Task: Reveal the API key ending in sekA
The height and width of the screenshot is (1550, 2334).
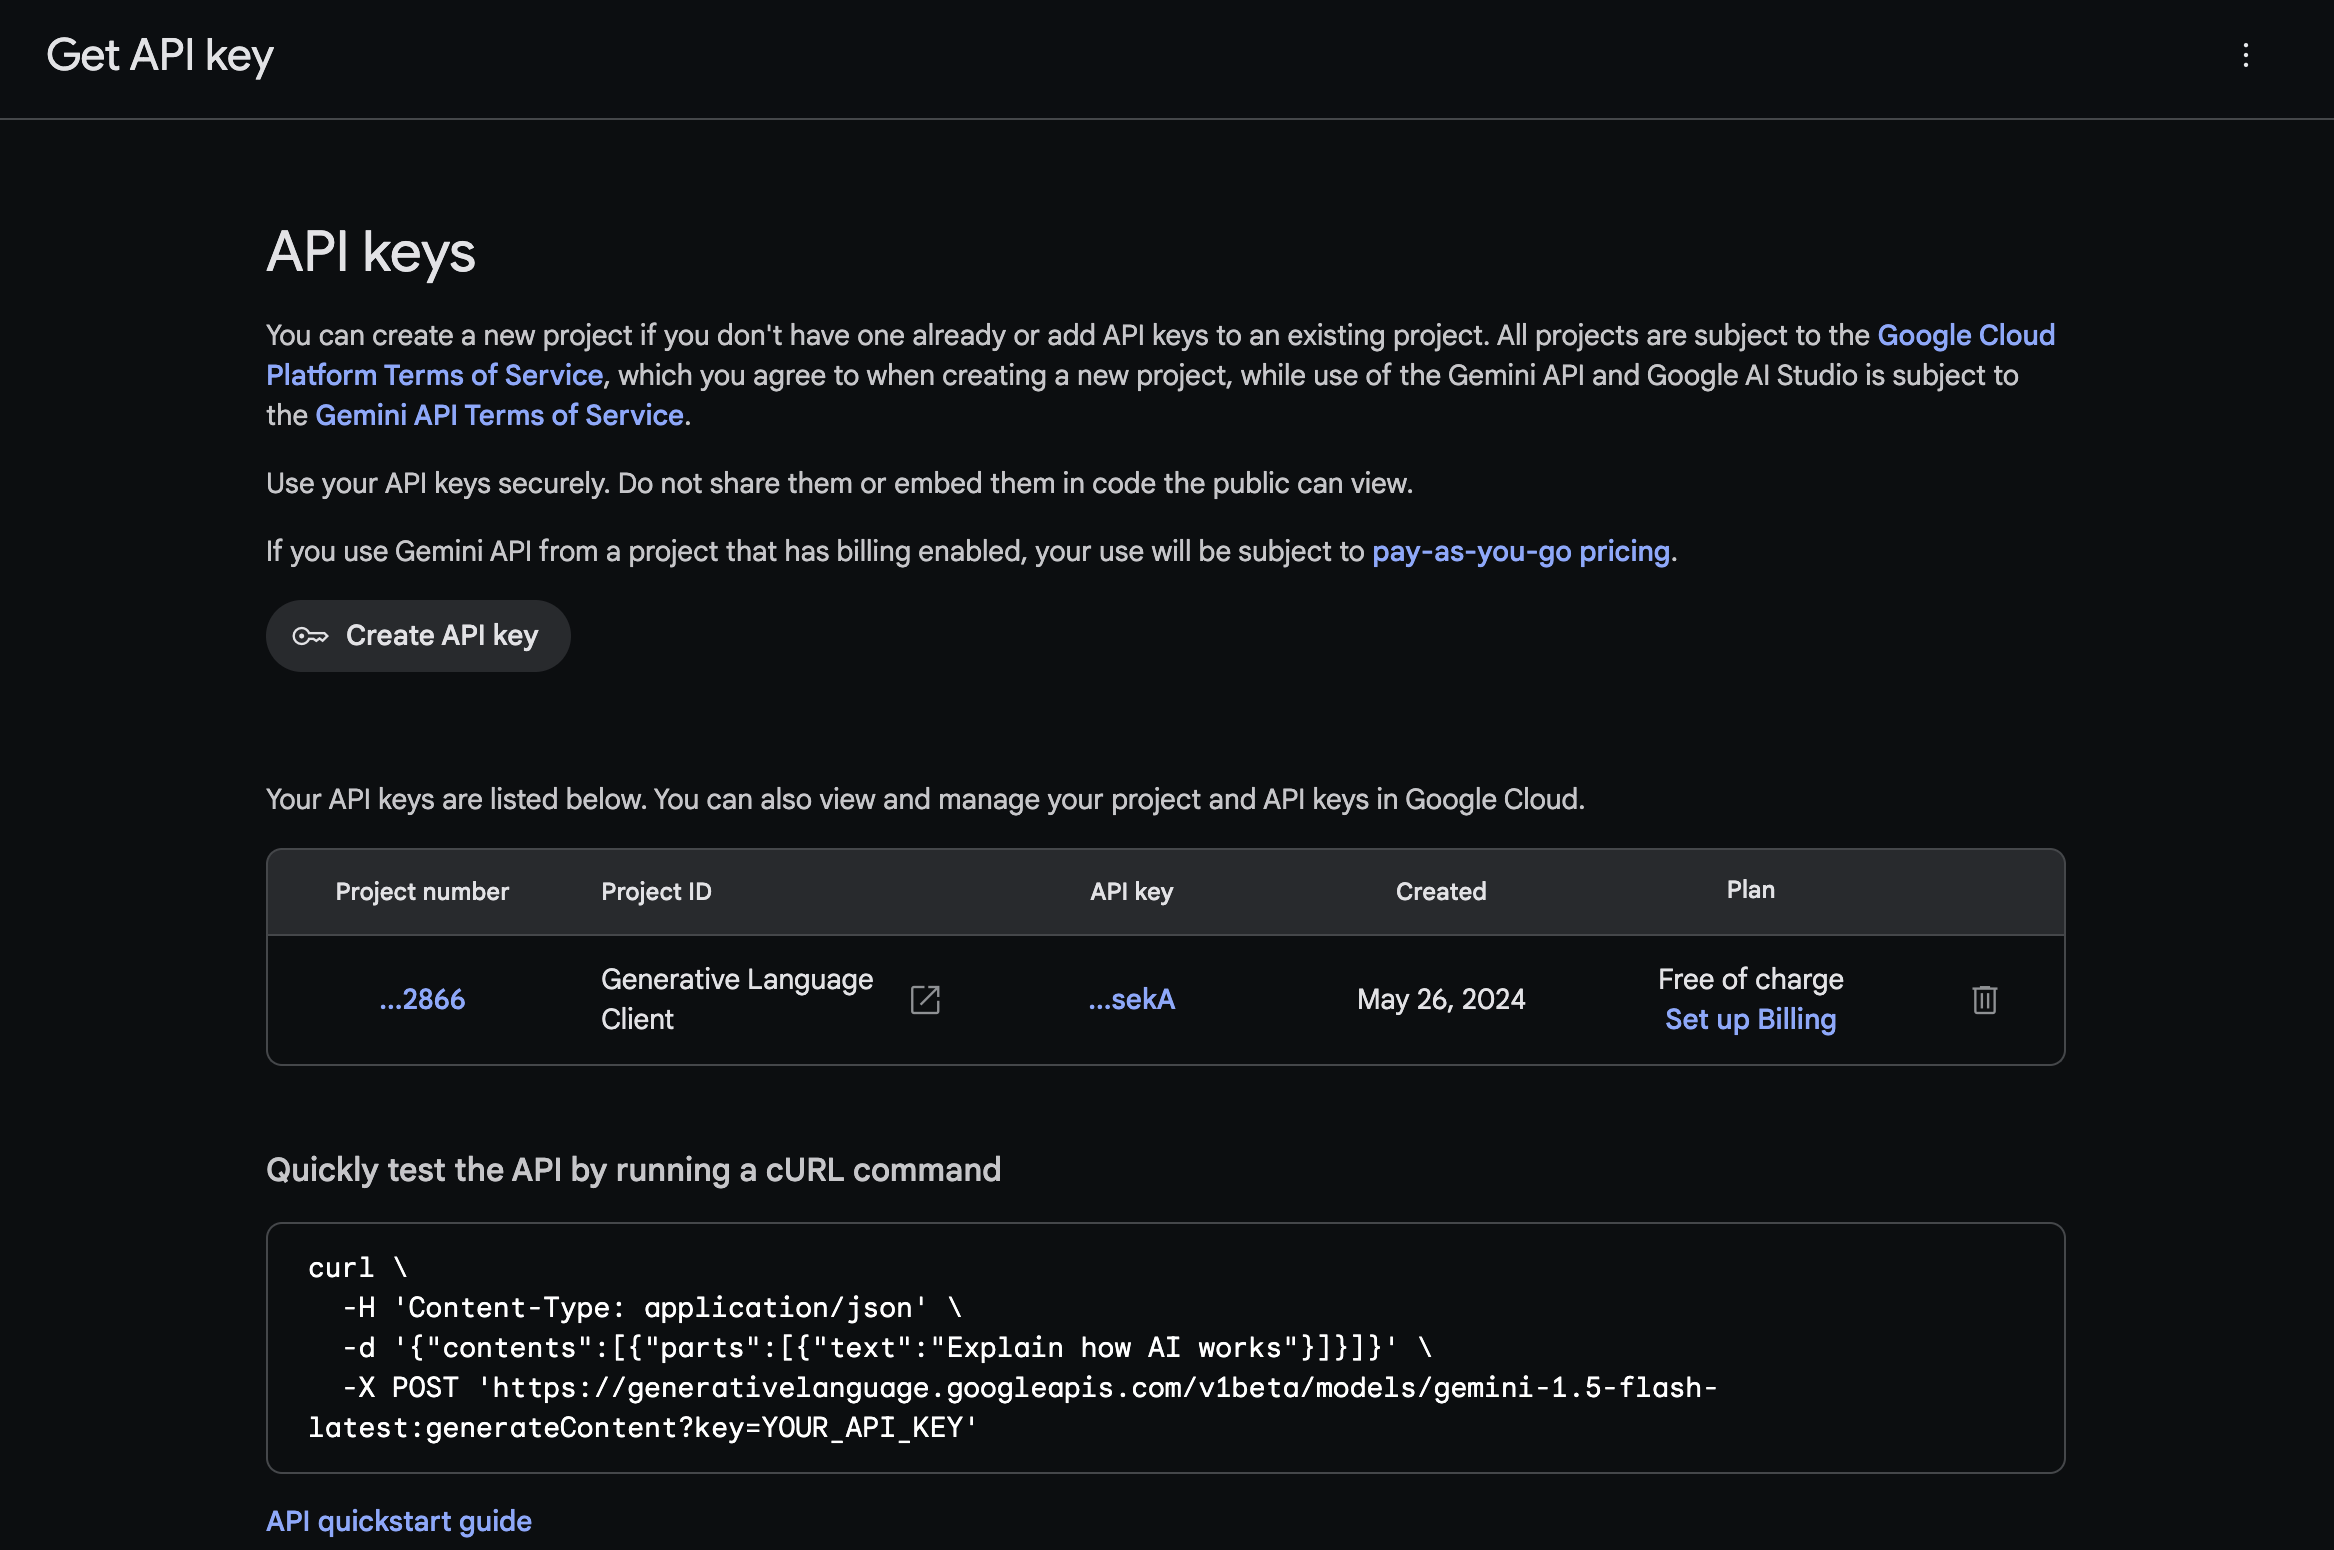Action: pos(1131,999)
